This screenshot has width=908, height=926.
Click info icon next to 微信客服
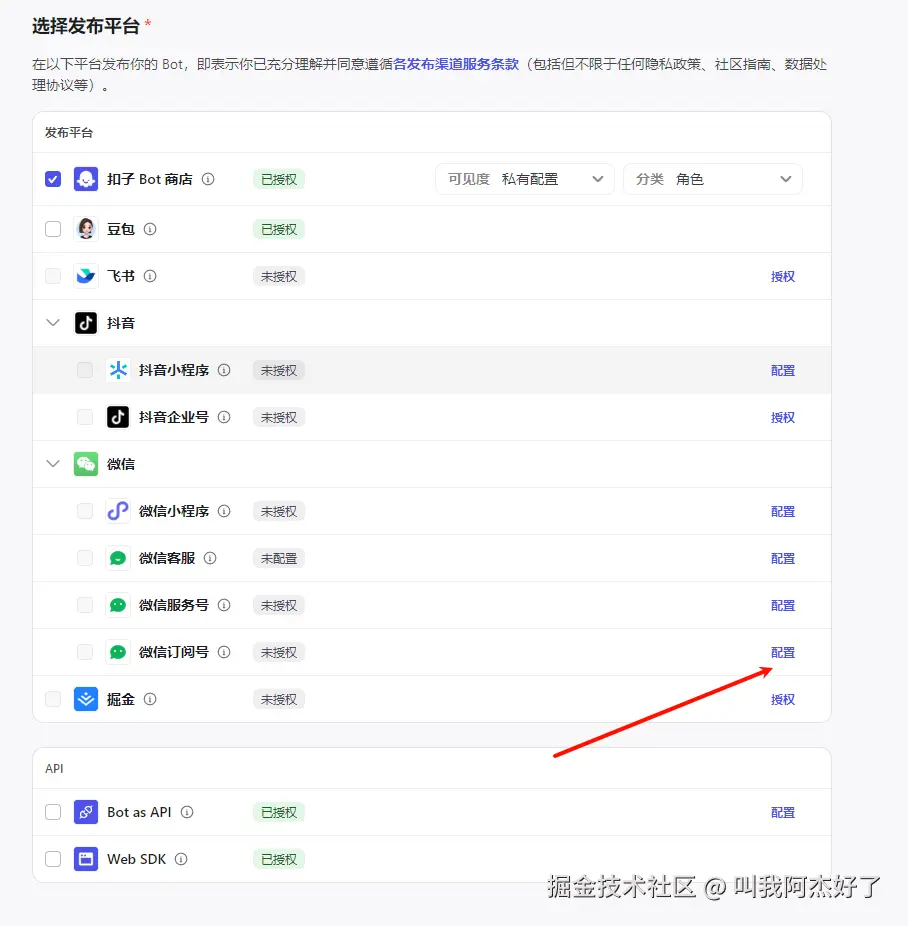click(210, 558)
